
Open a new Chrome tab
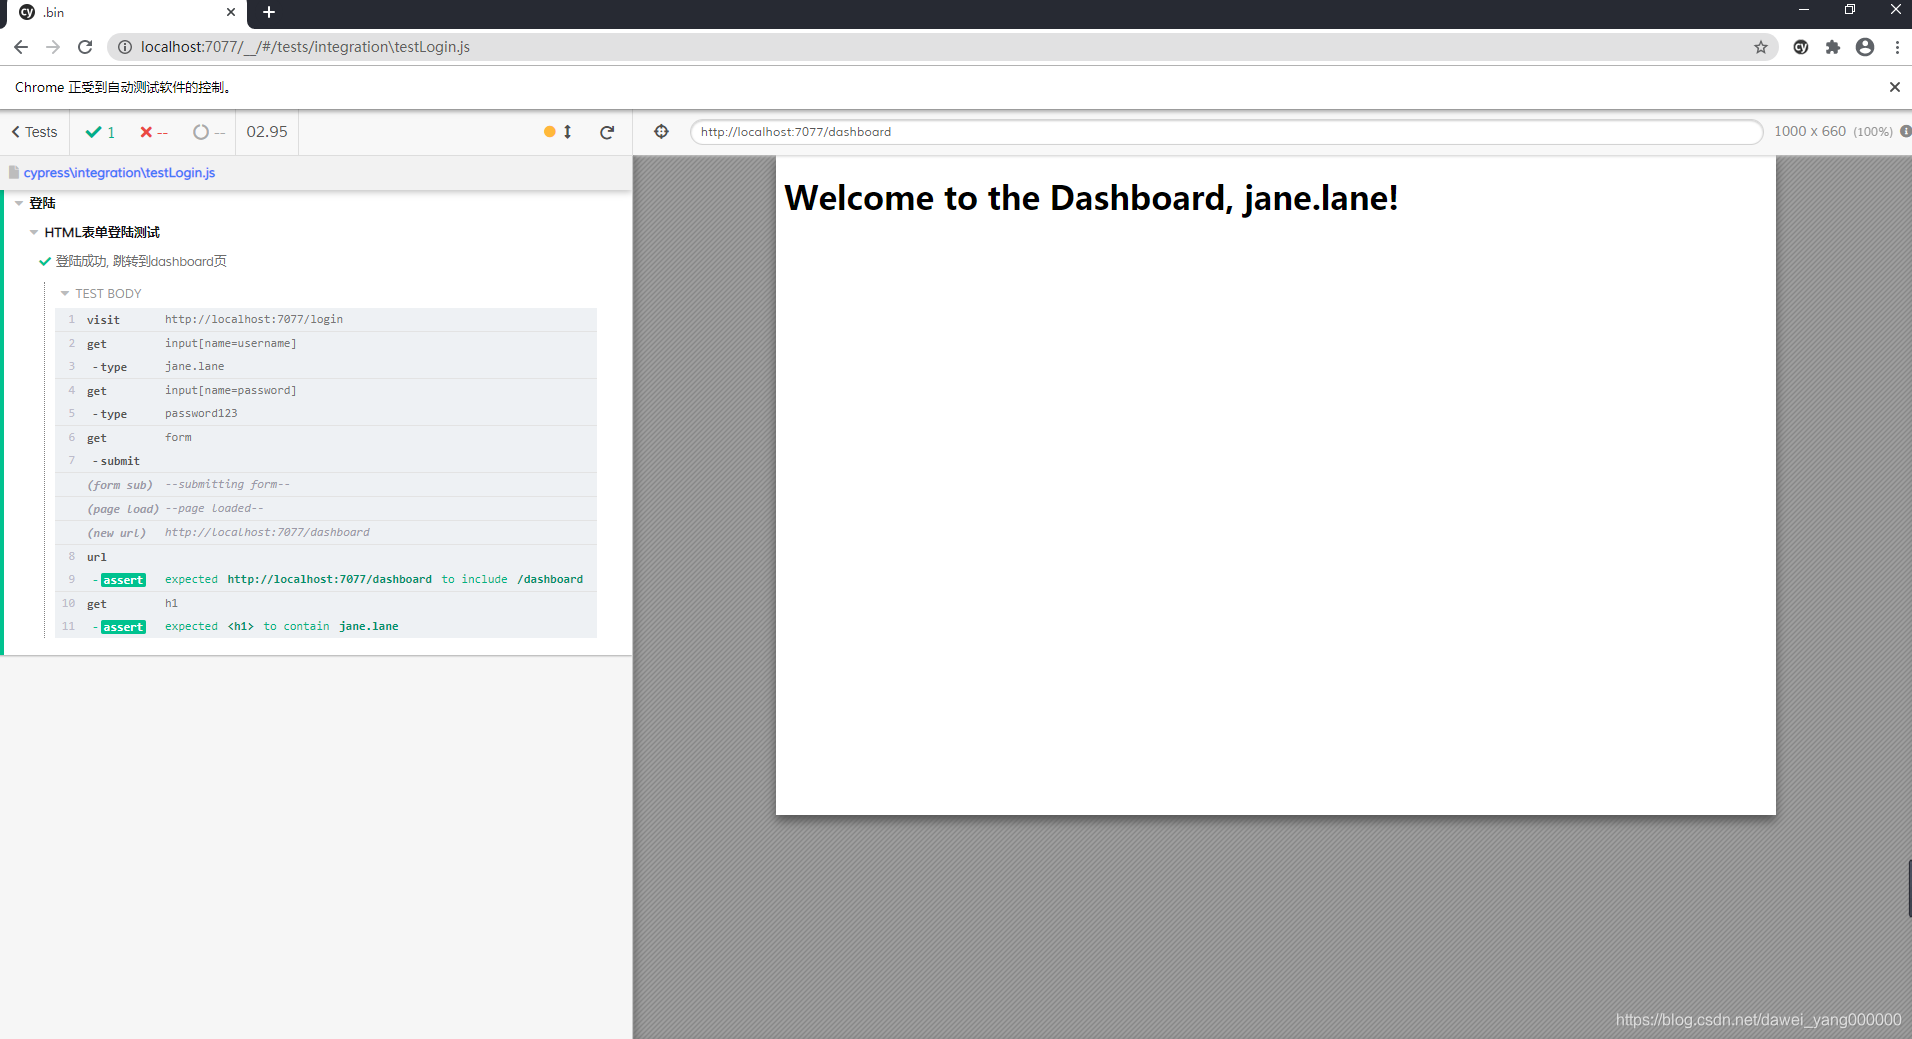pos(268,12)
